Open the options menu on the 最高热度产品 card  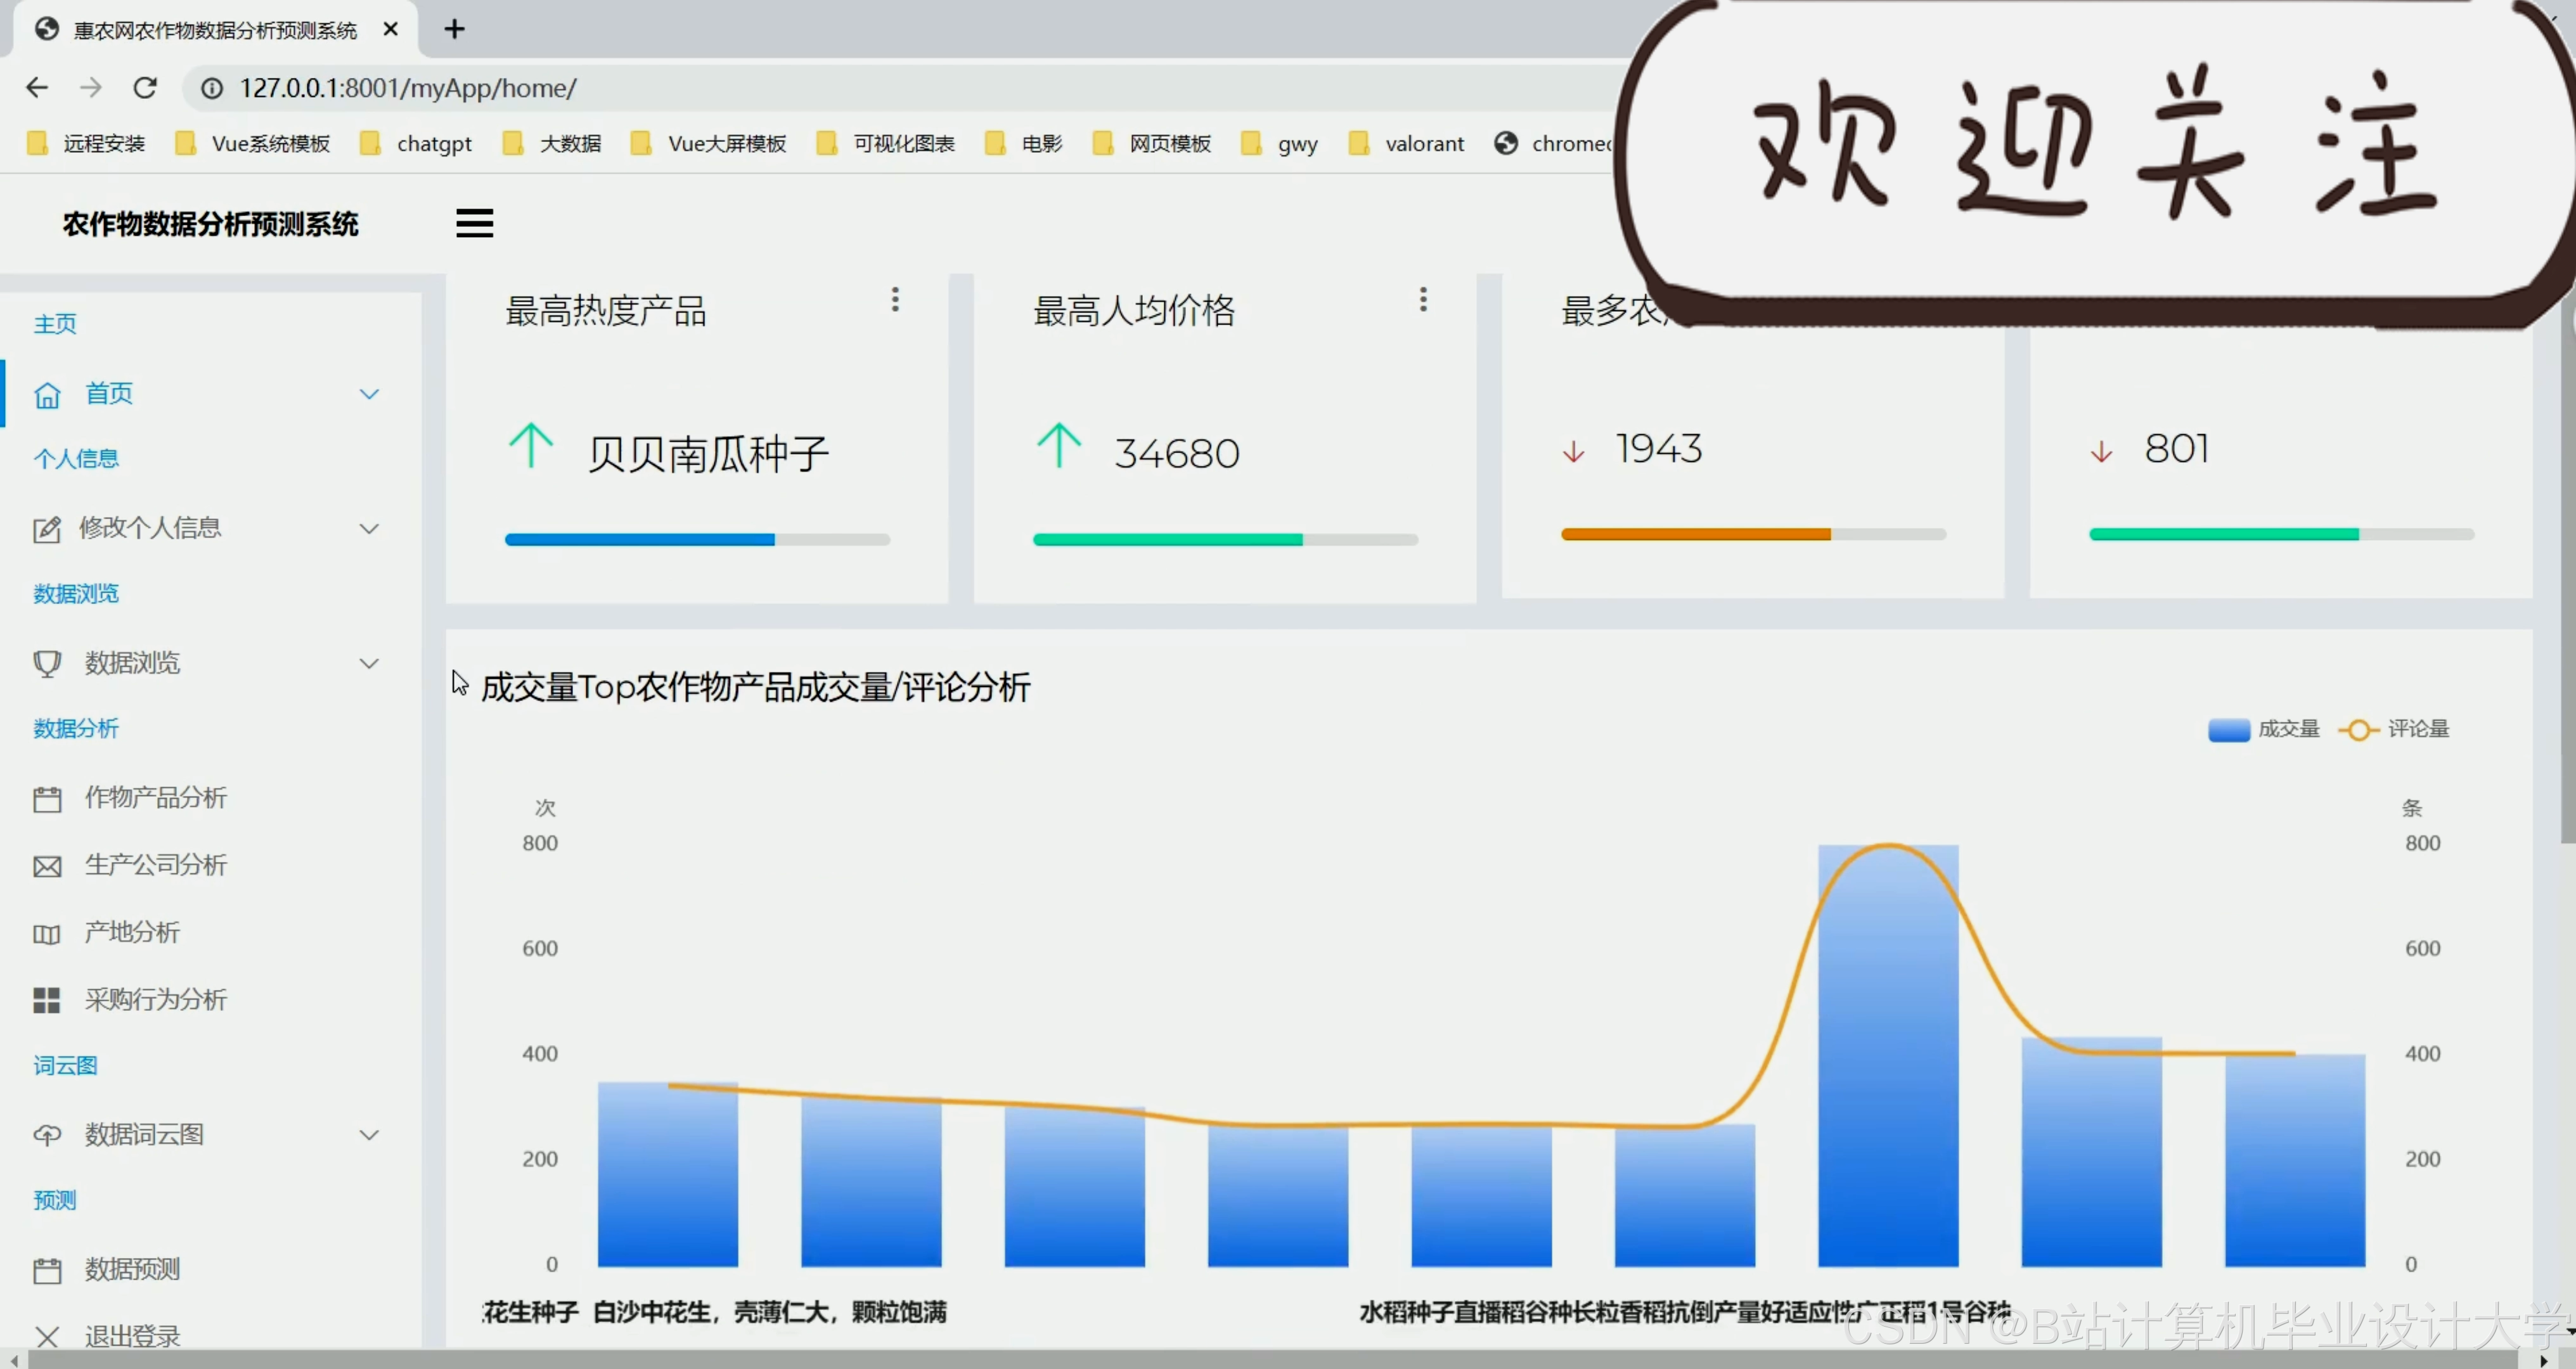coord(895,299)
